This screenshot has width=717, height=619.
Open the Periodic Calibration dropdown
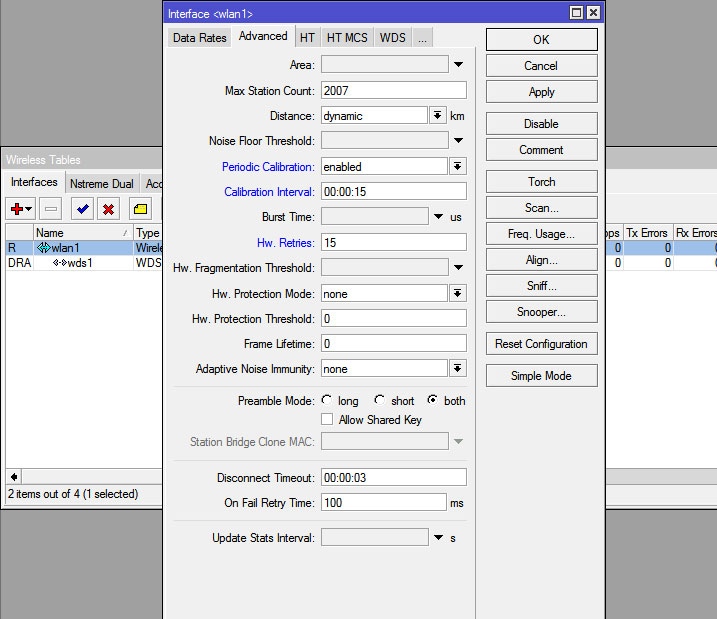pyautogui.click(x=458, y=167)
